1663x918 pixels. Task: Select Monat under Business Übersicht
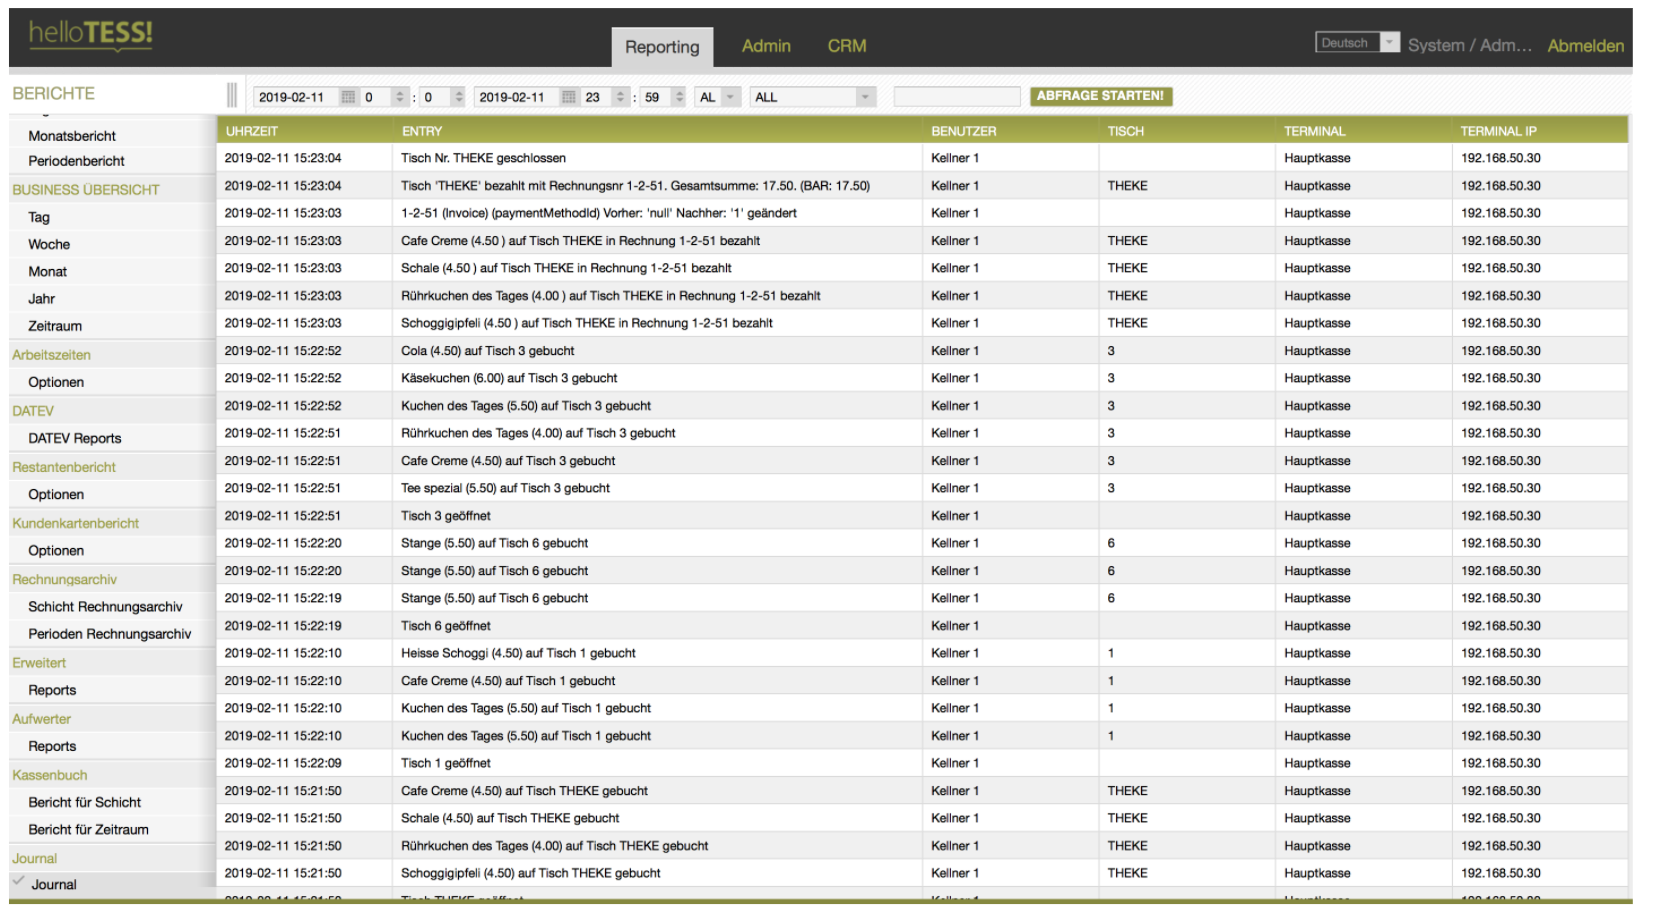click(x=47, y=271)
